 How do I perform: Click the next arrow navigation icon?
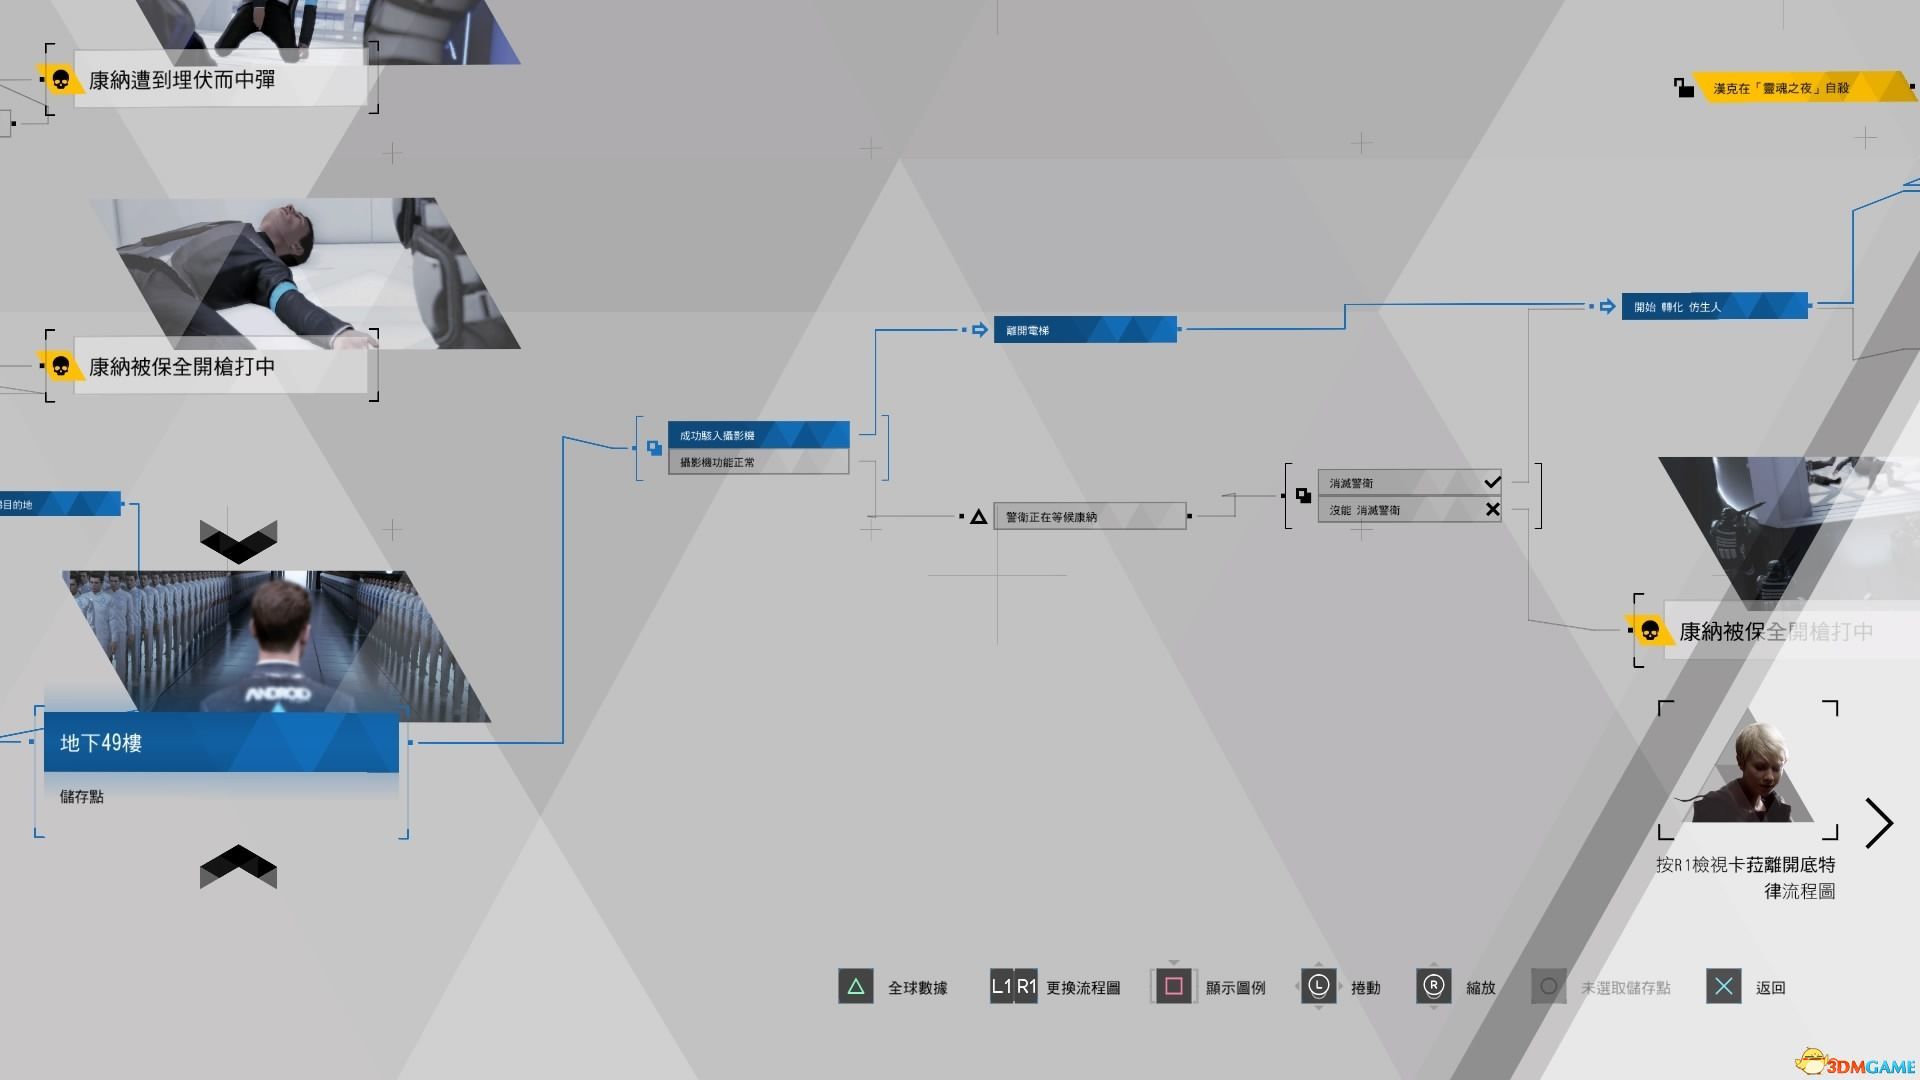[1880, 822]
